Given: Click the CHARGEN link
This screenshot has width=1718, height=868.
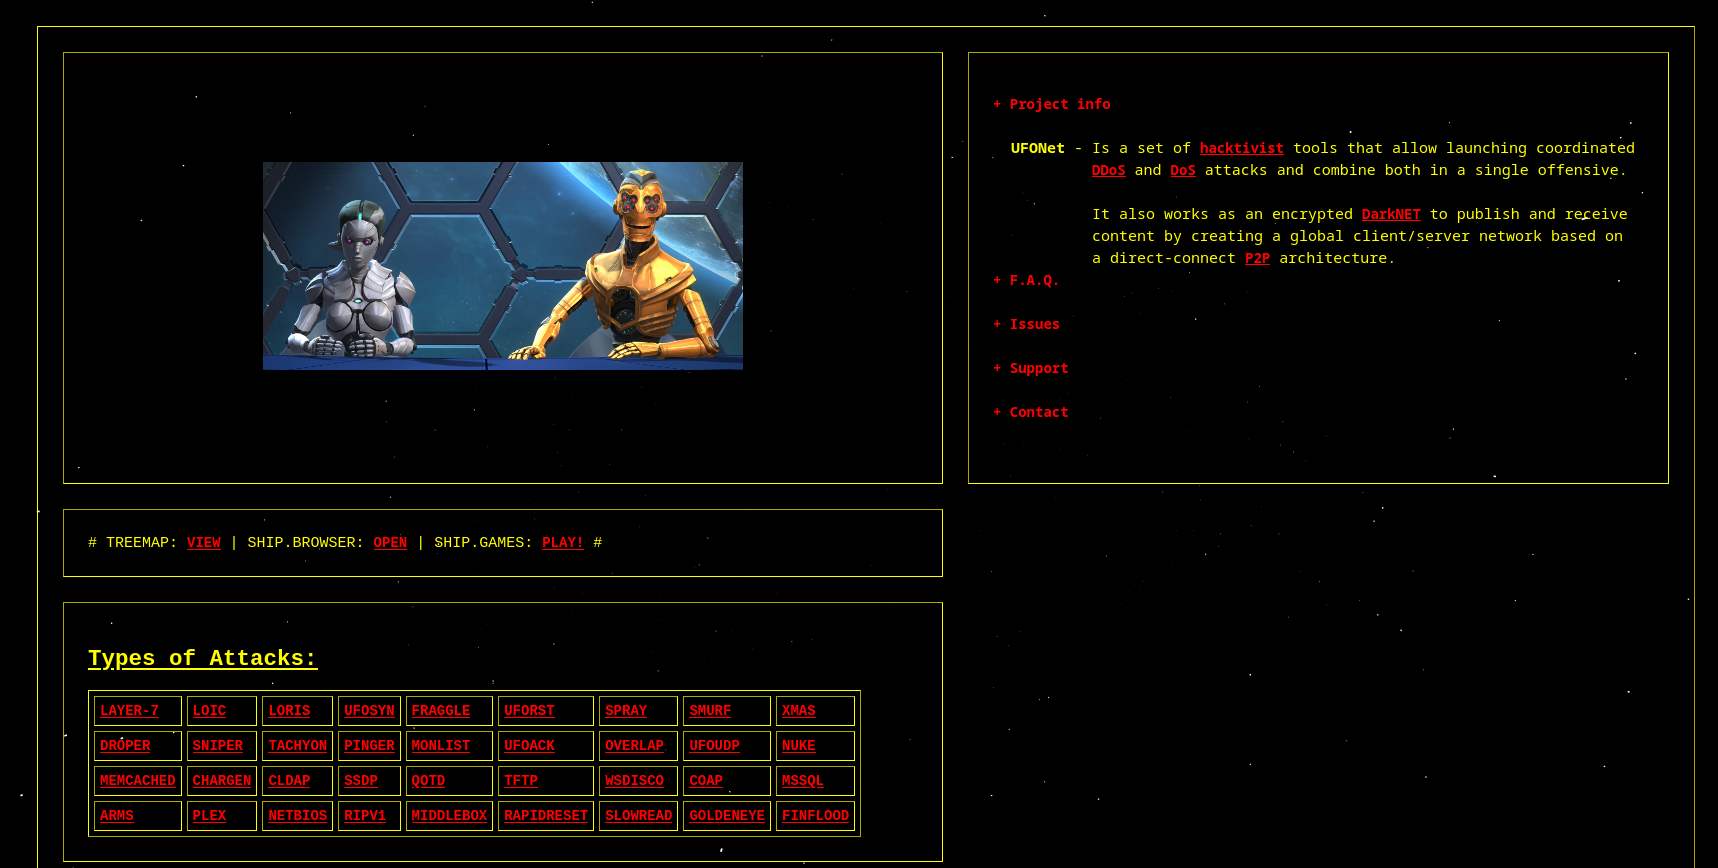Looking at the screenshot, I should pyautogui.click(x=222, y=781).
